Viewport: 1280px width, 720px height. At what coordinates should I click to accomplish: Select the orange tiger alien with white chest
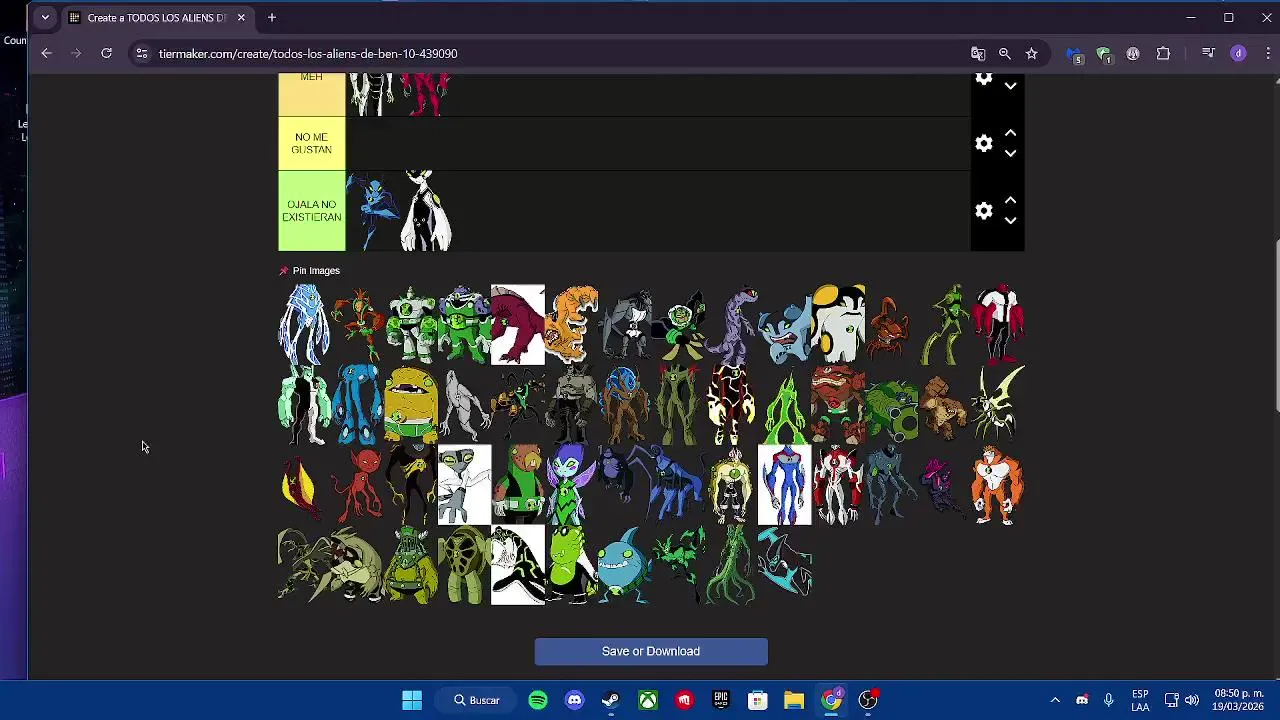point(998,485)
